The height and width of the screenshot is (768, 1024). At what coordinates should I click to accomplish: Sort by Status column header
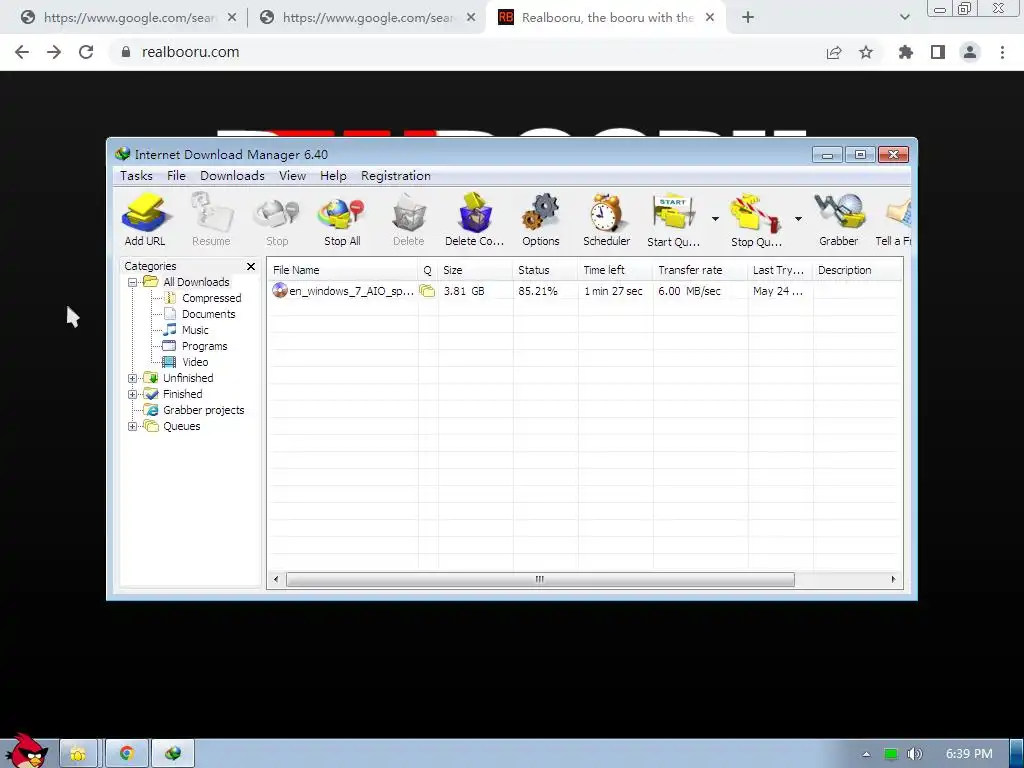click(545, 270)
